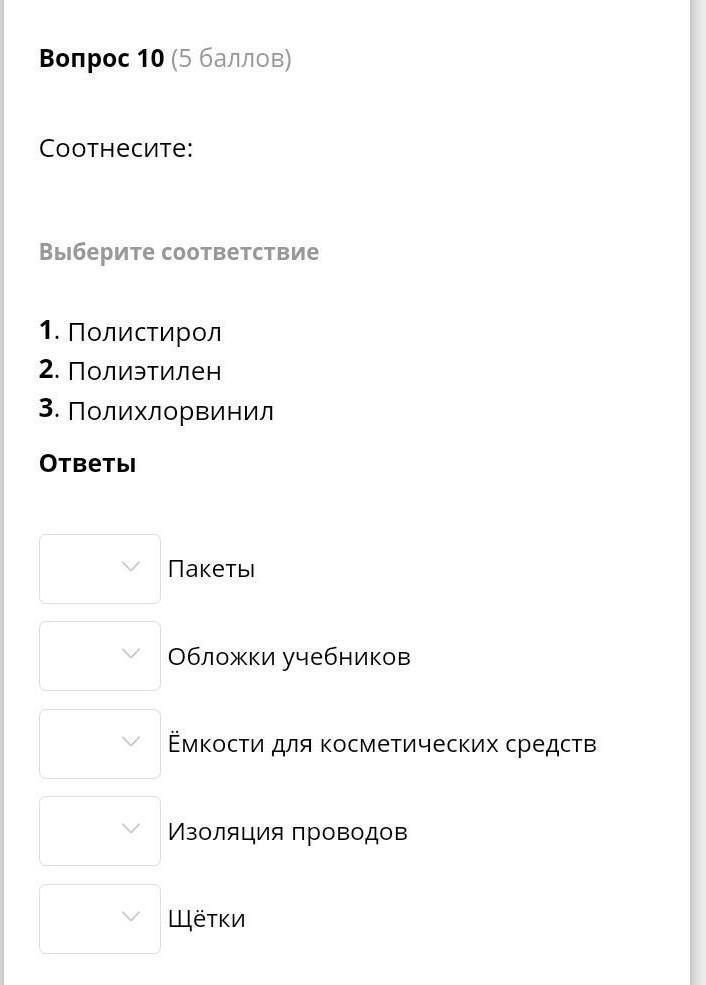Click the Ответы section heading
Viewport: 706px width, 985px height.
tap(87, 464)
